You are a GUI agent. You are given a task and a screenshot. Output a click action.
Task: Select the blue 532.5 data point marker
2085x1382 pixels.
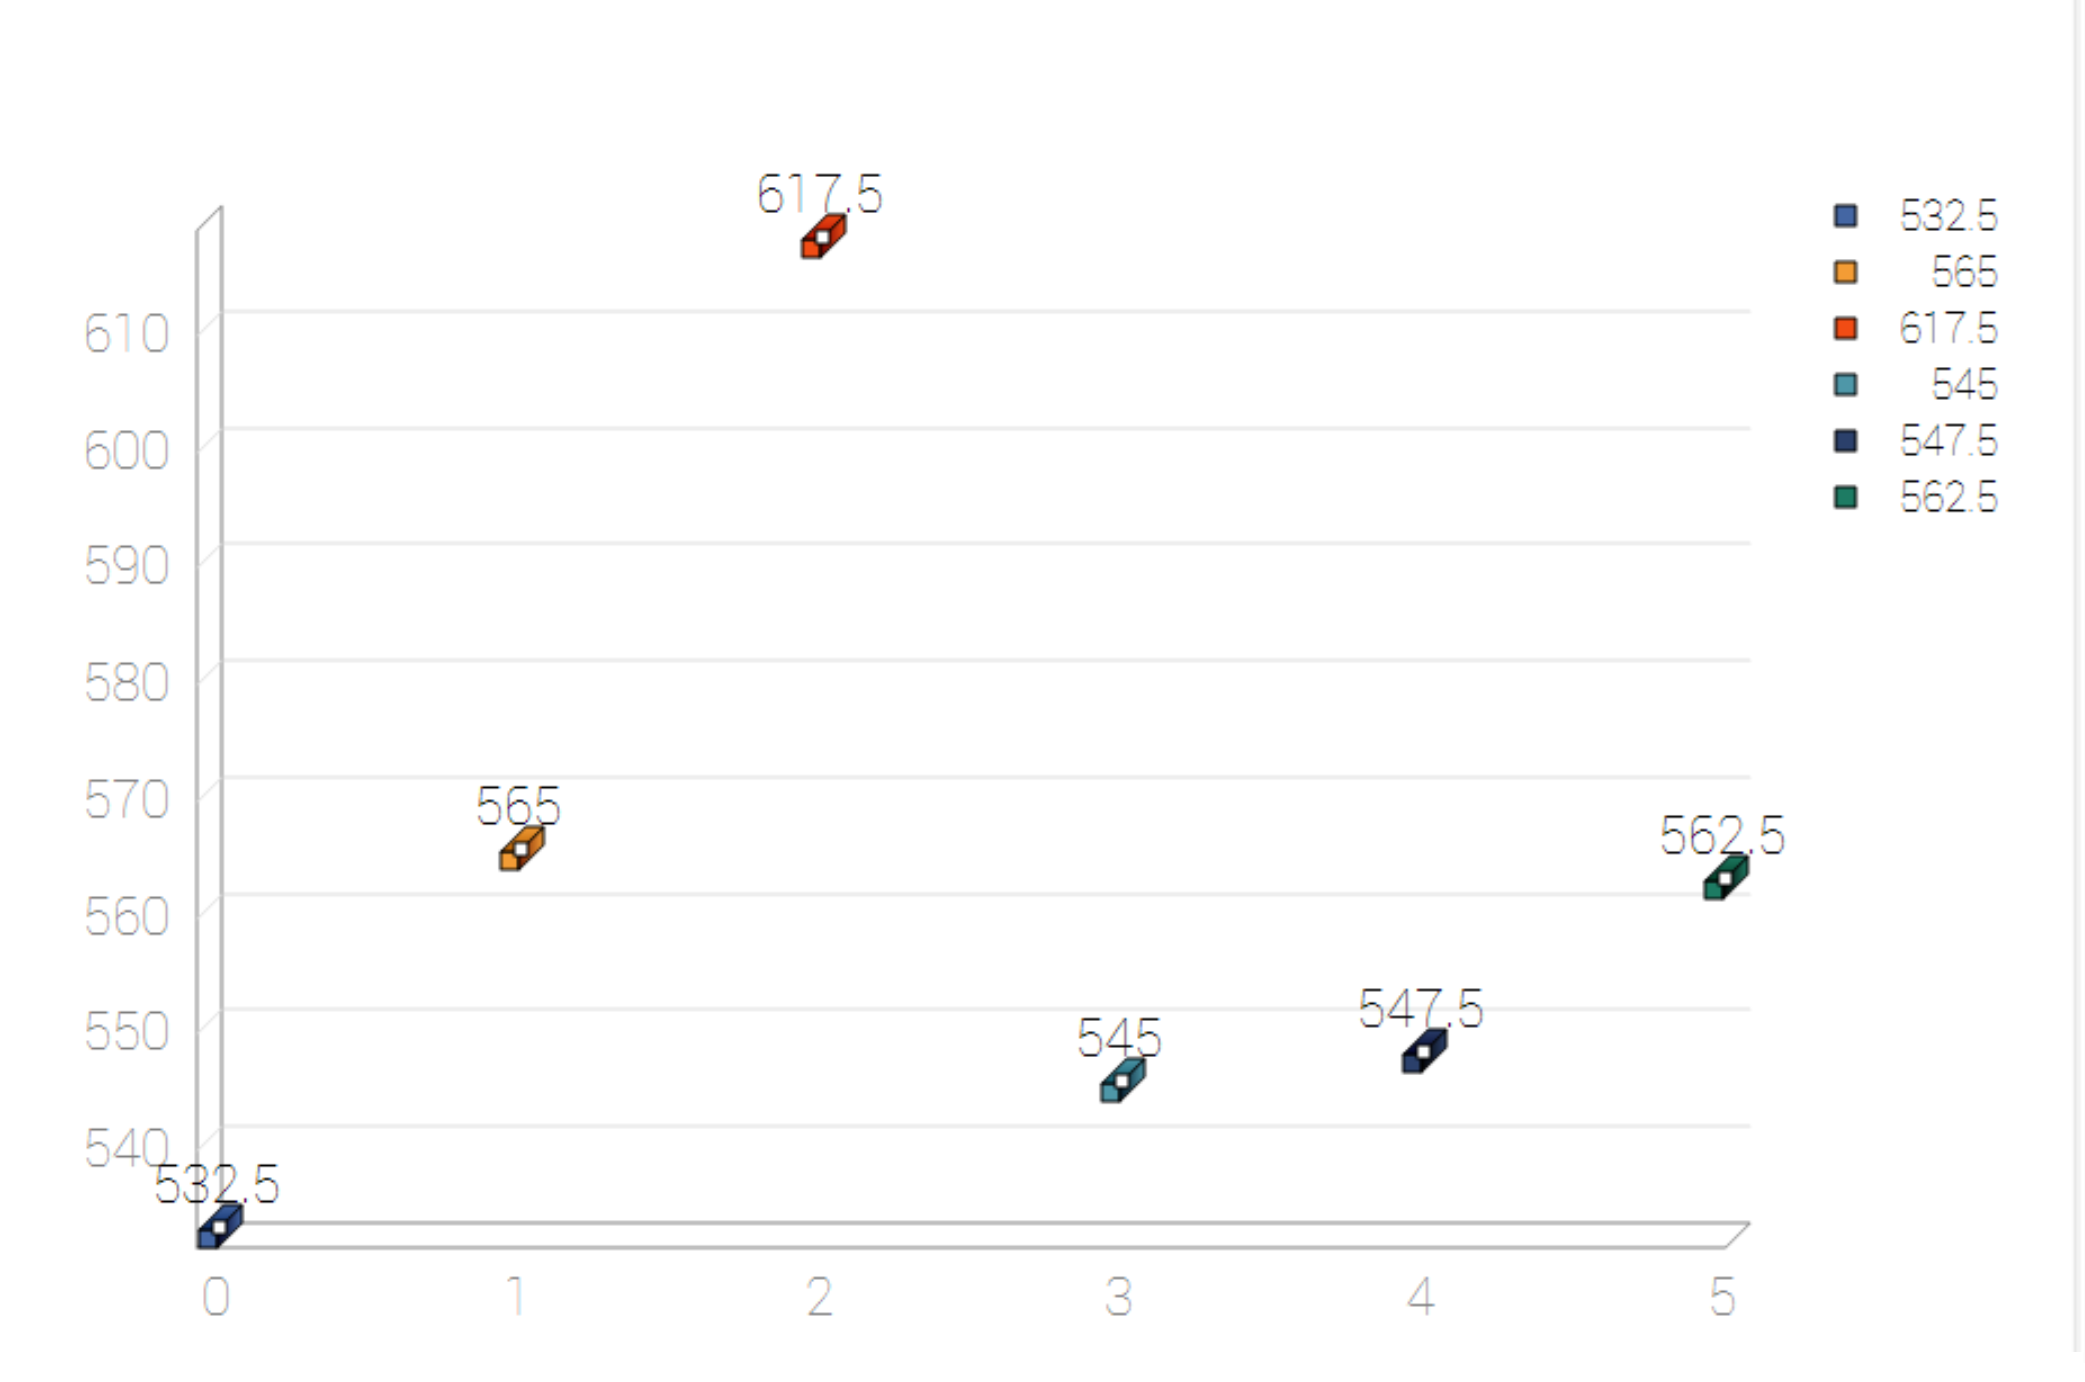click(x=219, y=1228)
